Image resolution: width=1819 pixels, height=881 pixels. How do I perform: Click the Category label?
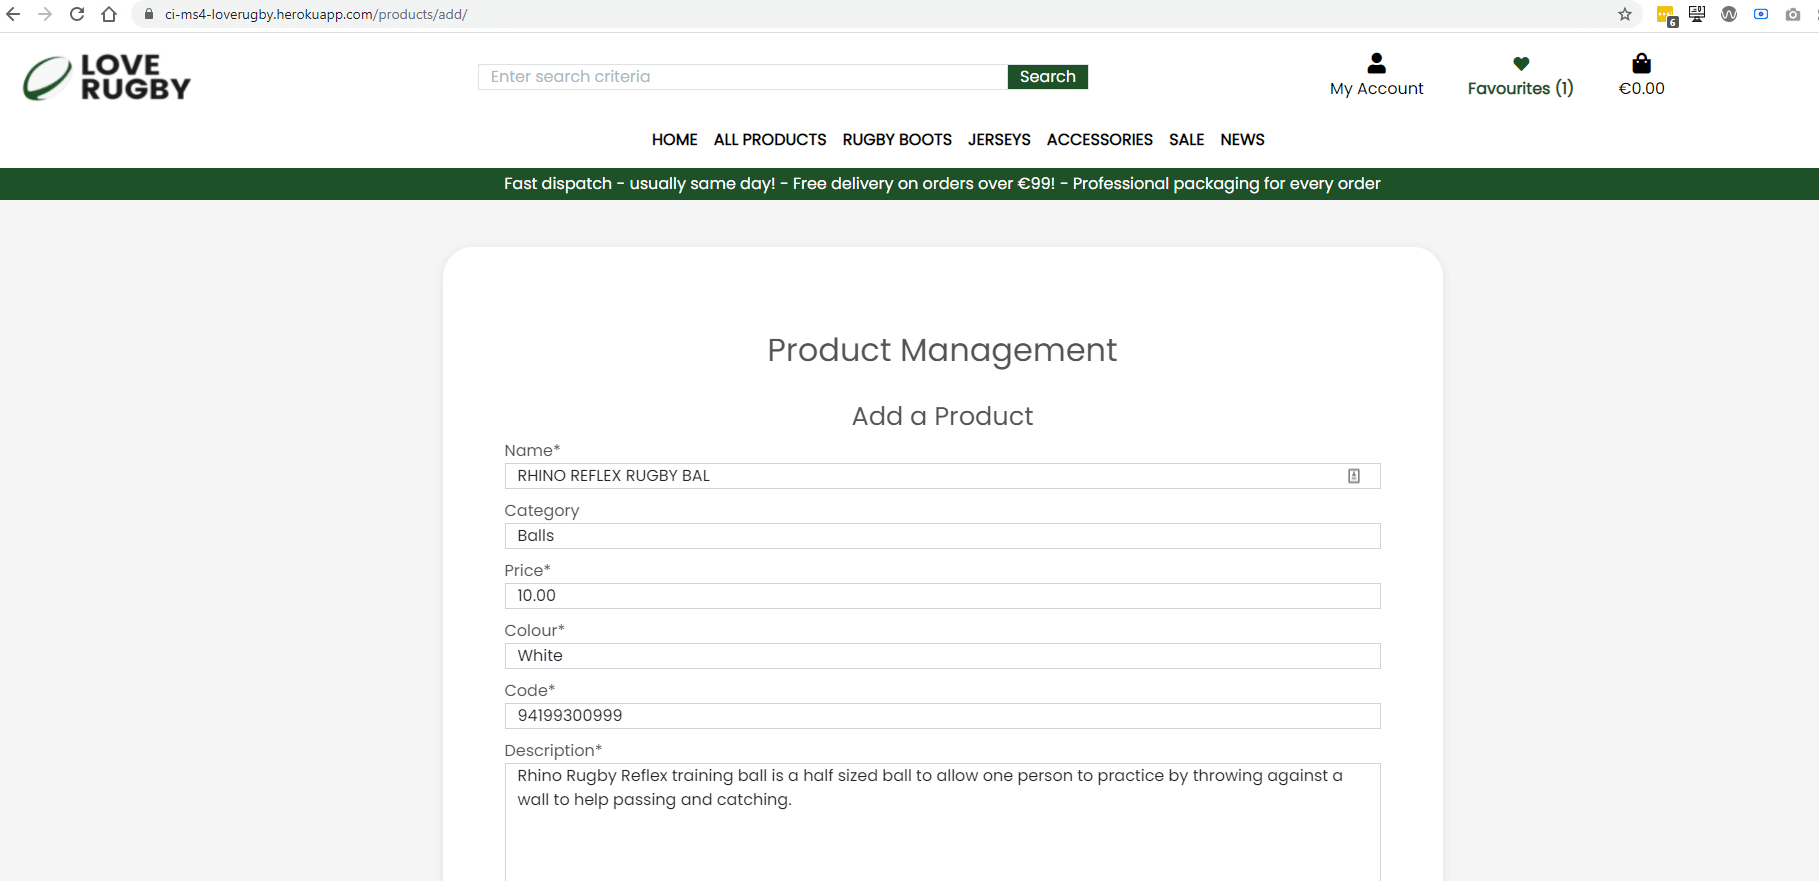pos(542,511)
